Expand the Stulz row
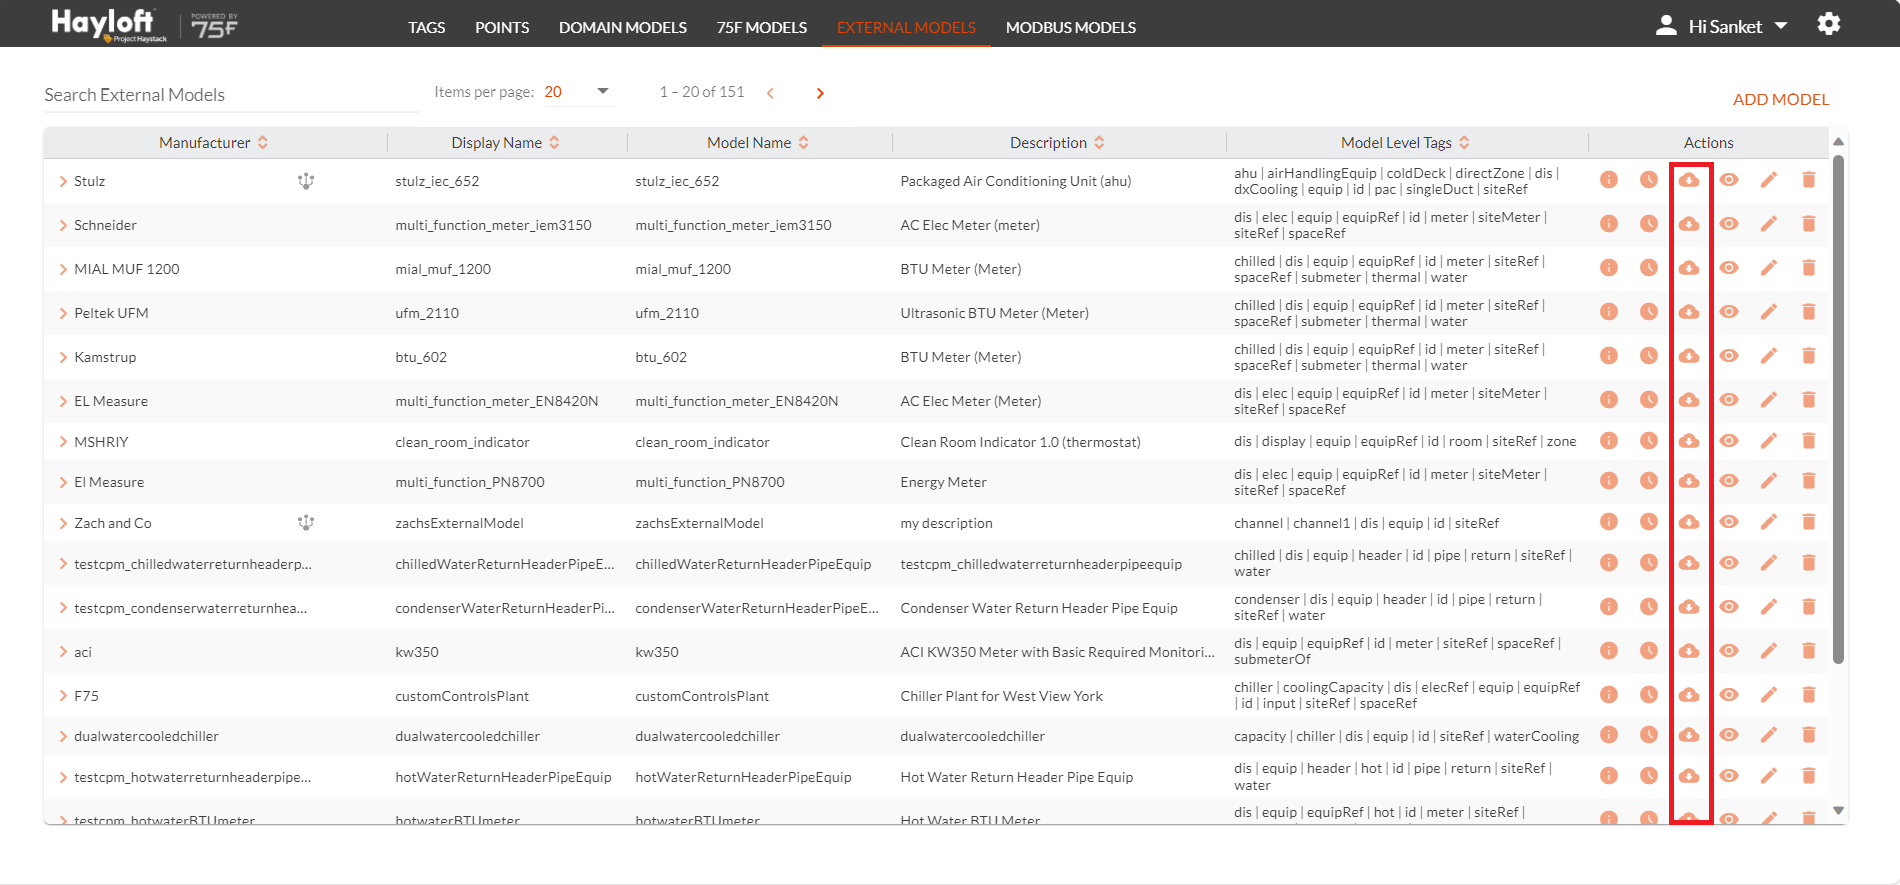Screen dimensions: 1900x885 click(63, 181)
